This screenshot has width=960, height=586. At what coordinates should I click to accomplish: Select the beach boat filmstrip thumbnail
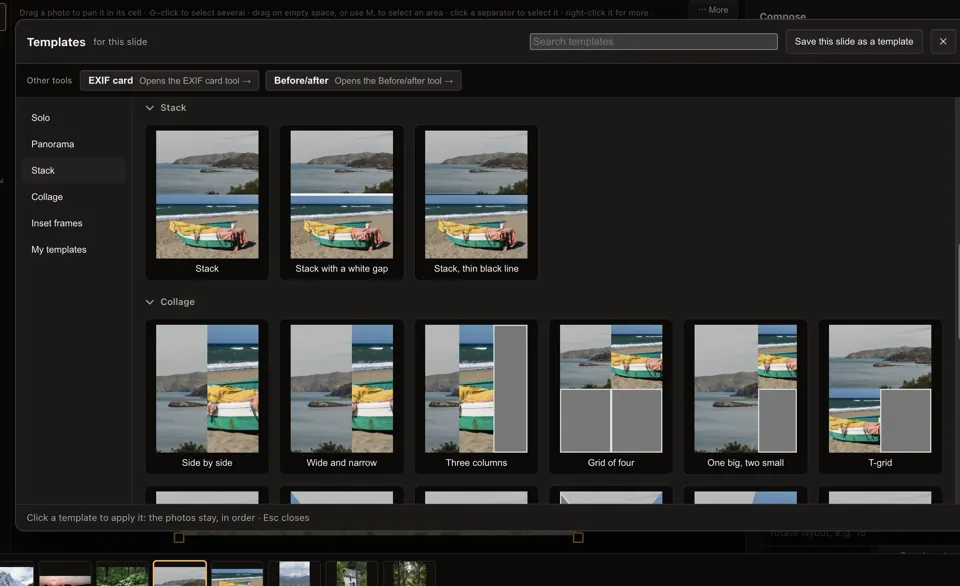coord(237,574)
